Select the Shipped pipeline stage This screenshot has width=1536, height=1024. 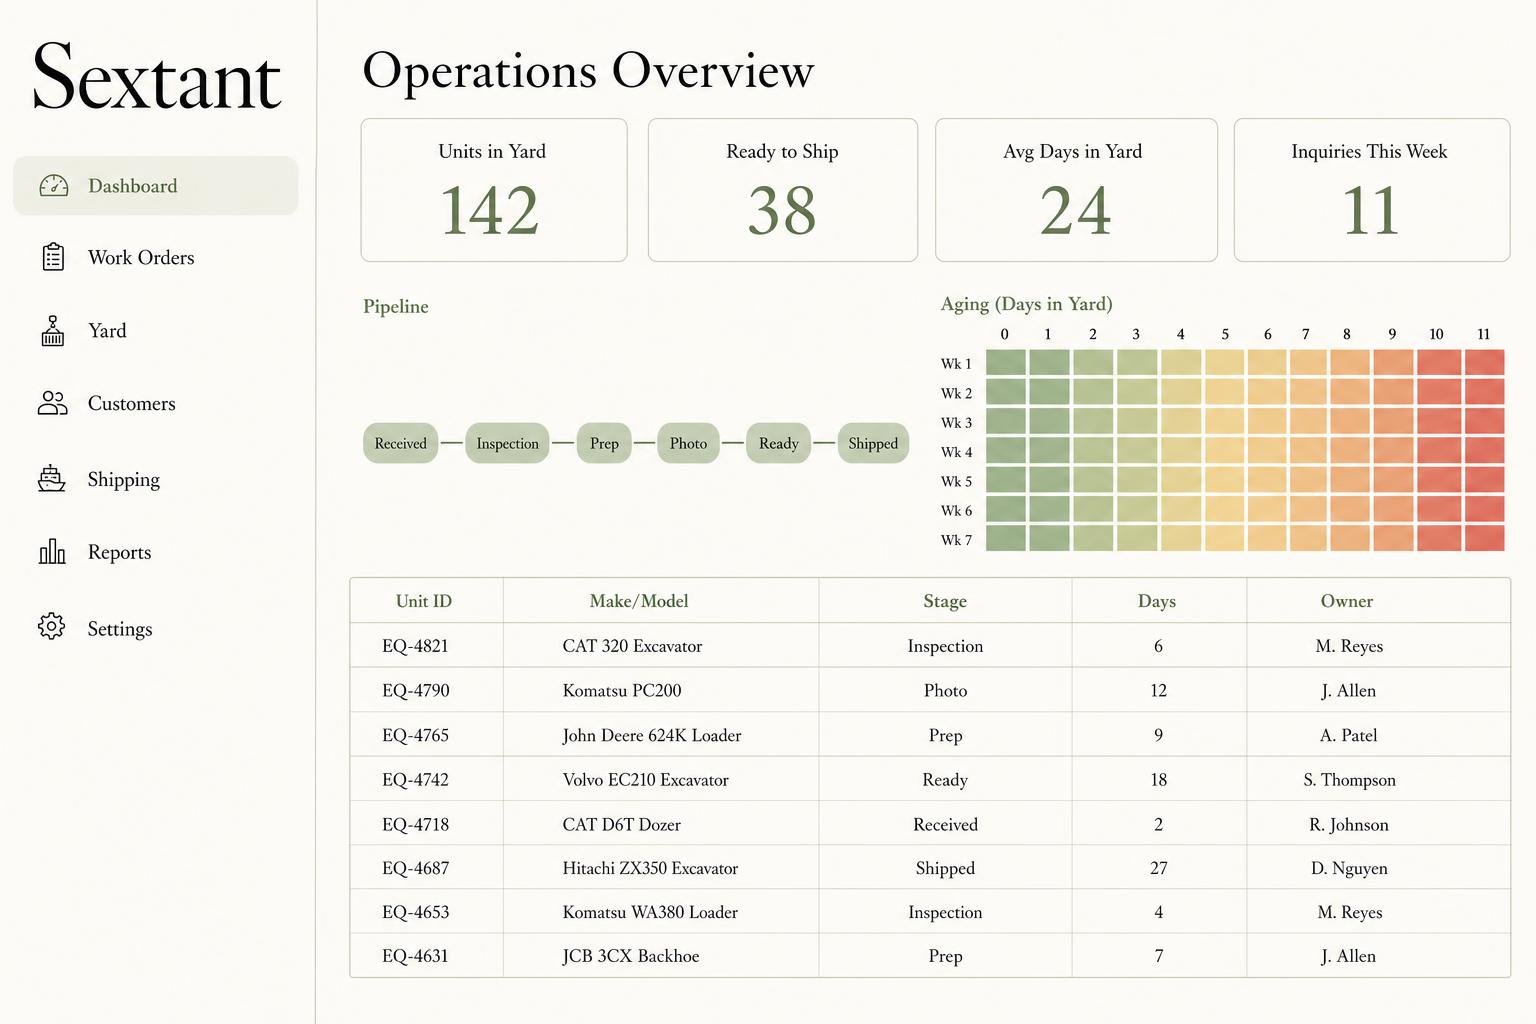[x=873, y=443]
